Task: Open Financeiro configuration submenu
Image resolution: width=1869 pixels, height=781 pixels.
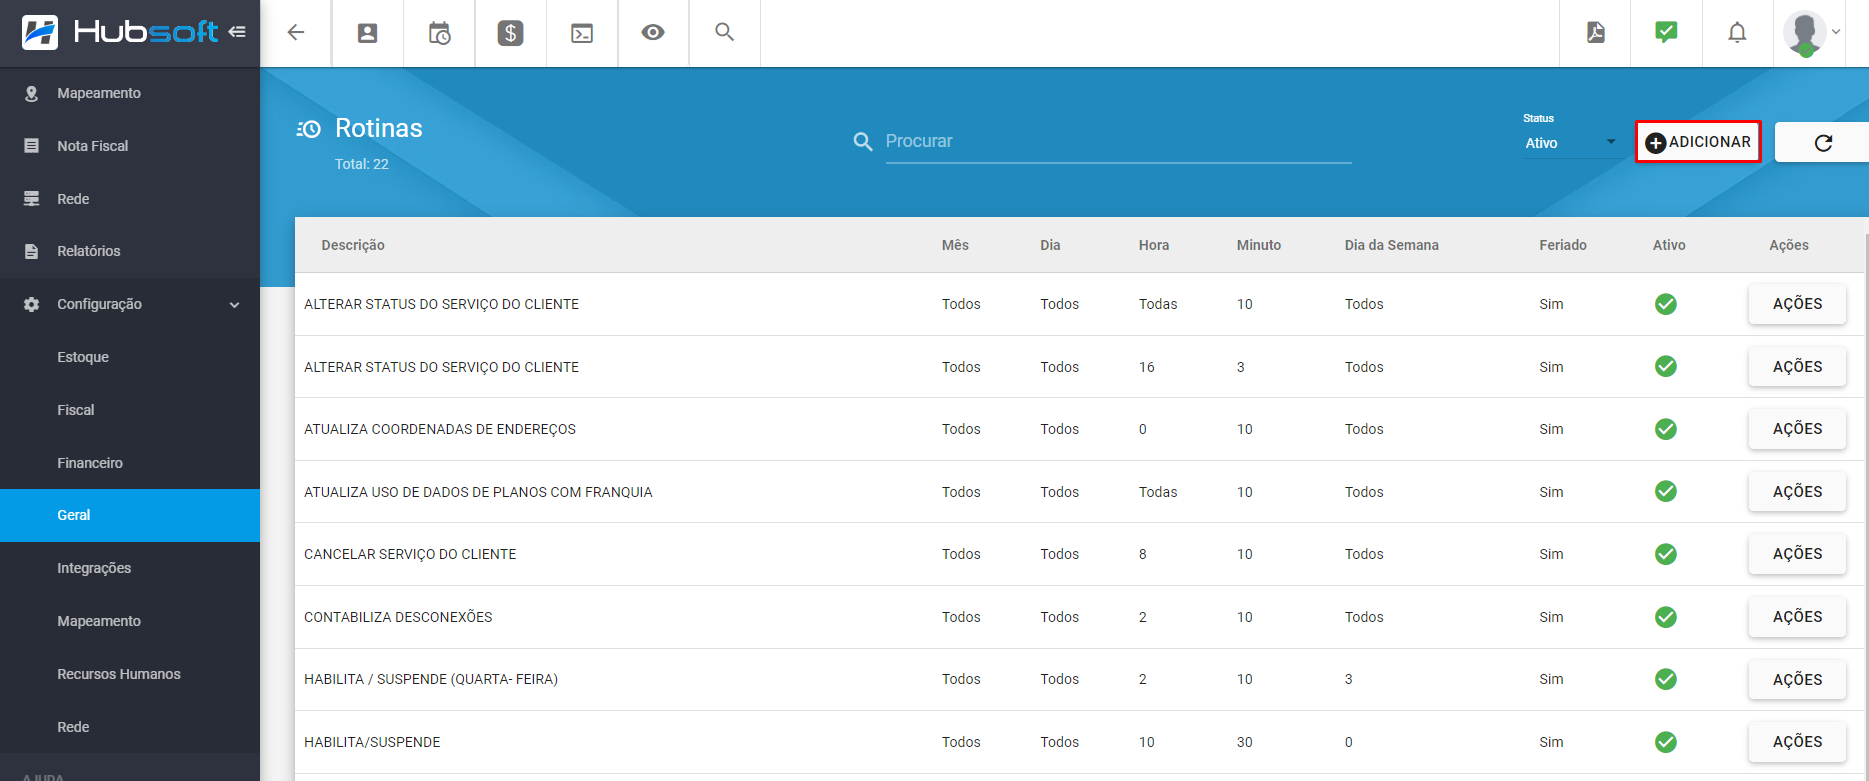Action: [130, 463]
